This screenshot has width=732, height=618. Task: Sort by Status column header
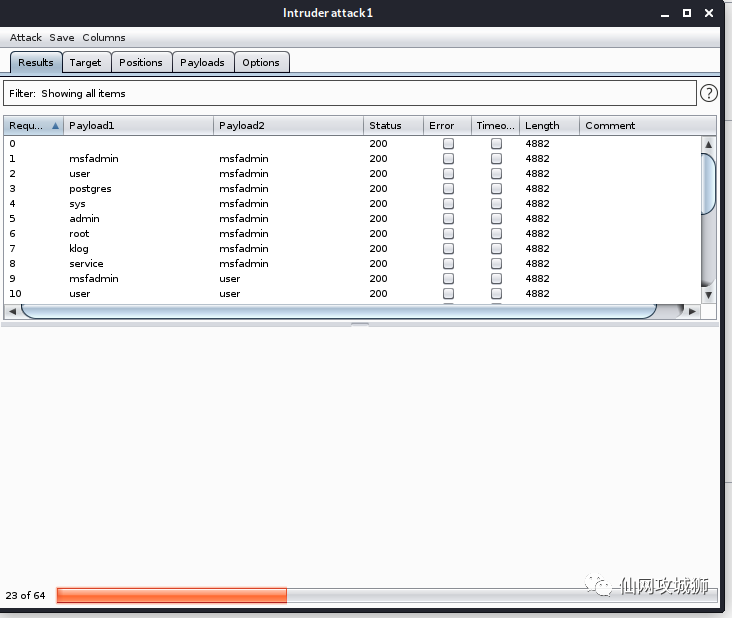pyautogui.click(x=394, y=126)
